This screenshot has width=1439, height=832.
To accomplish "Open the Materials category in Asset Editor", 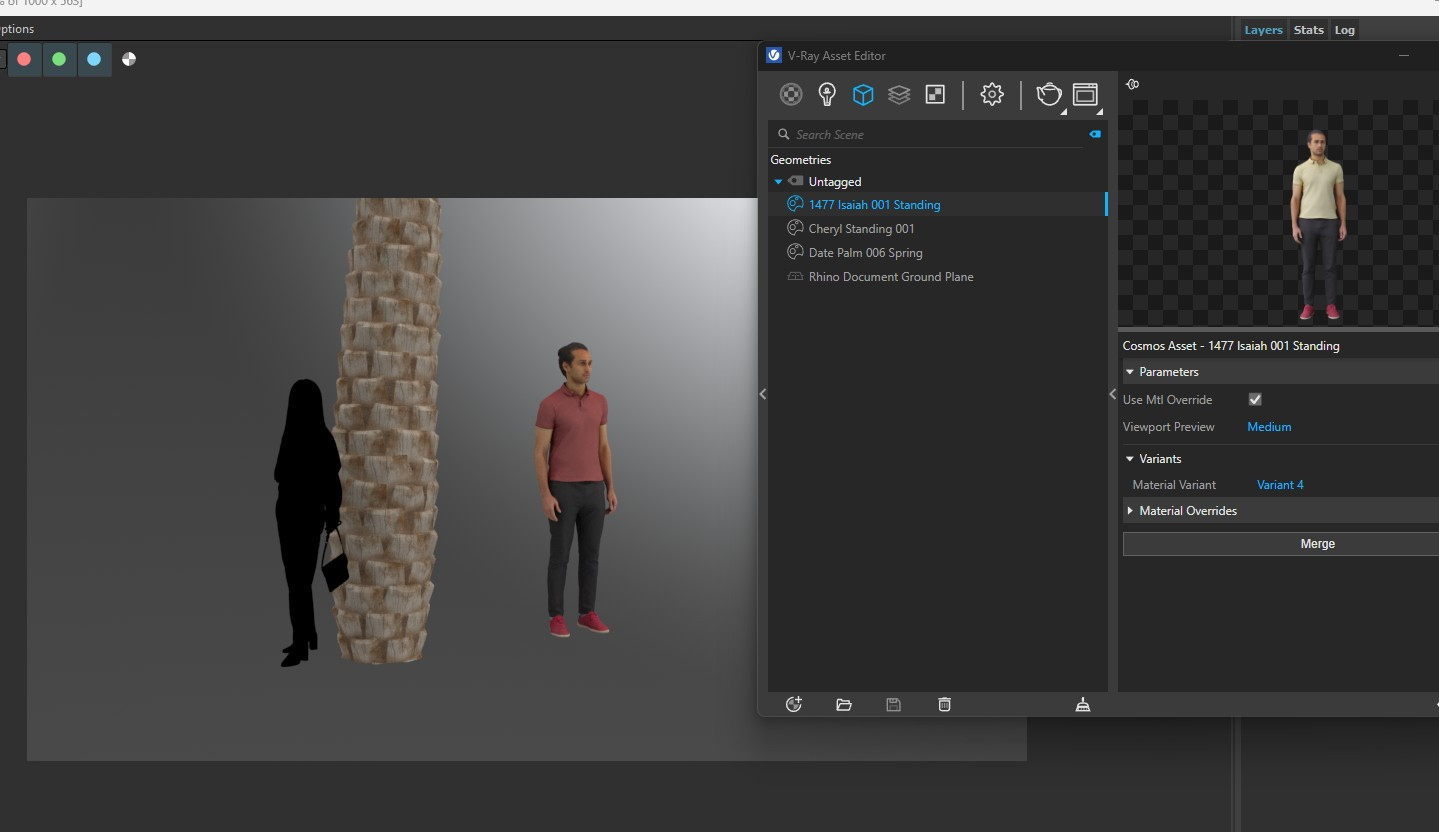I will click(791, 95).
